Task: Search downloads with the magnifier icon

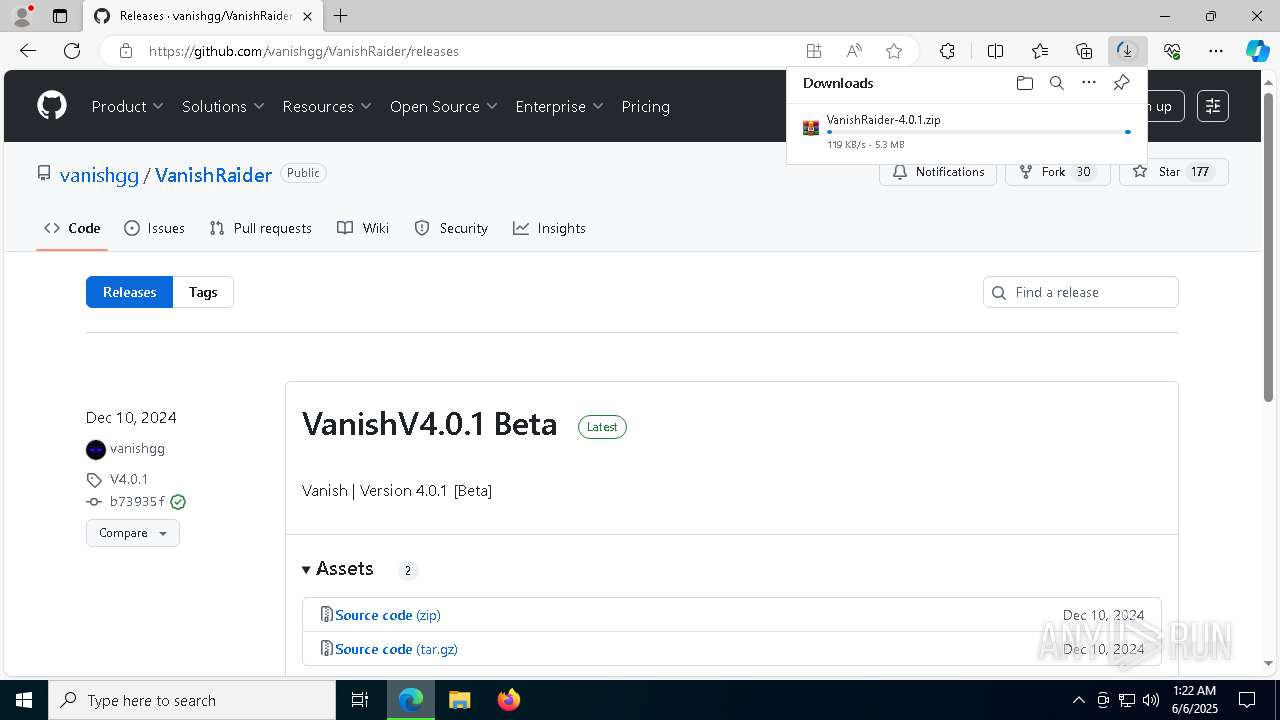Action: pos(1057,83)
